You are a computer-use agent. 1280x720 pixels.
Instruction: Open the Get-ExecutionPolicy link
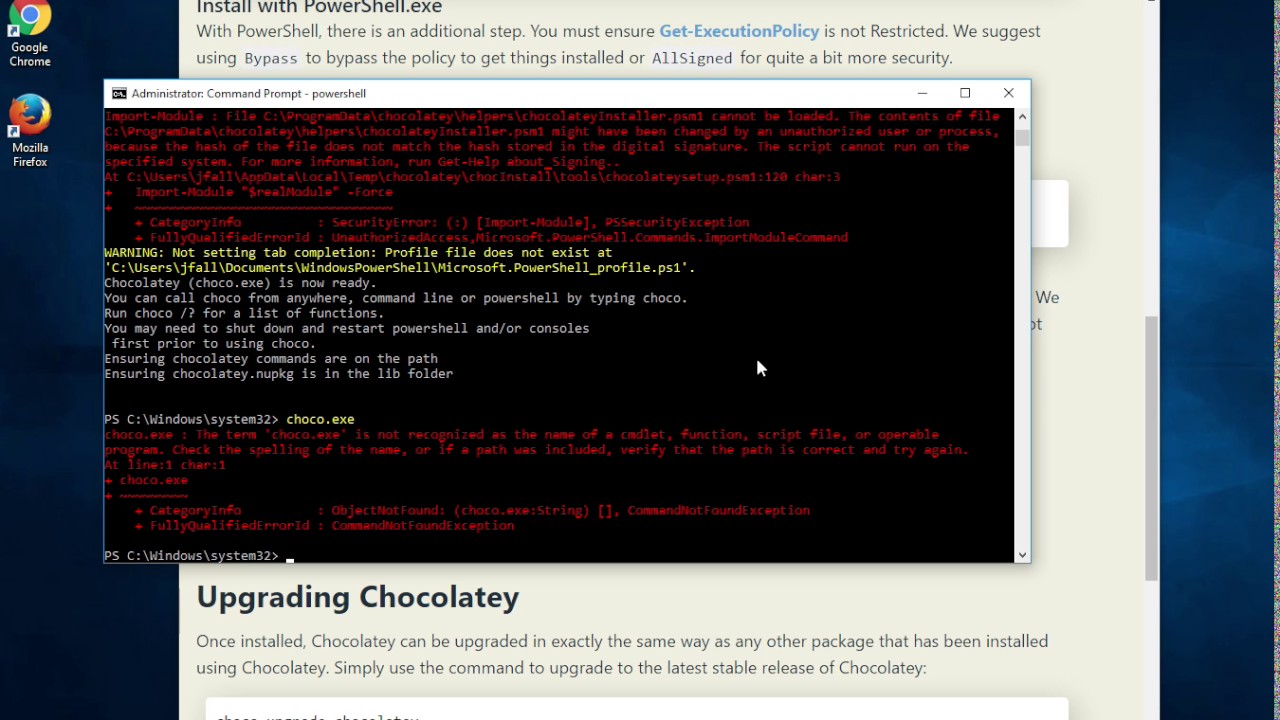click(x=739, y=31)
